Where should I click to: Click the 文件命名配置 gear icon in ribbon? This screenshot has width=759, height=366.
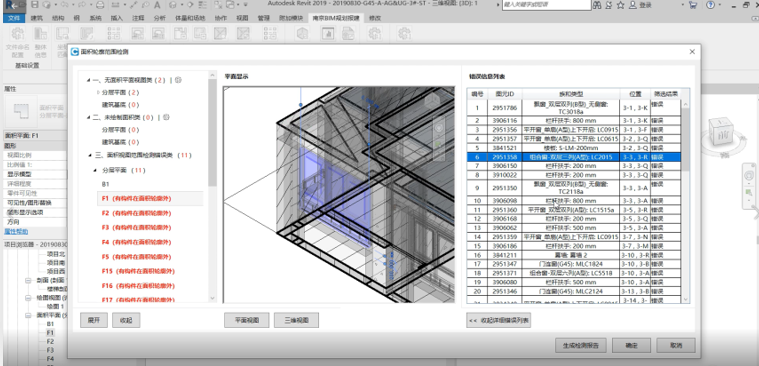17,34
